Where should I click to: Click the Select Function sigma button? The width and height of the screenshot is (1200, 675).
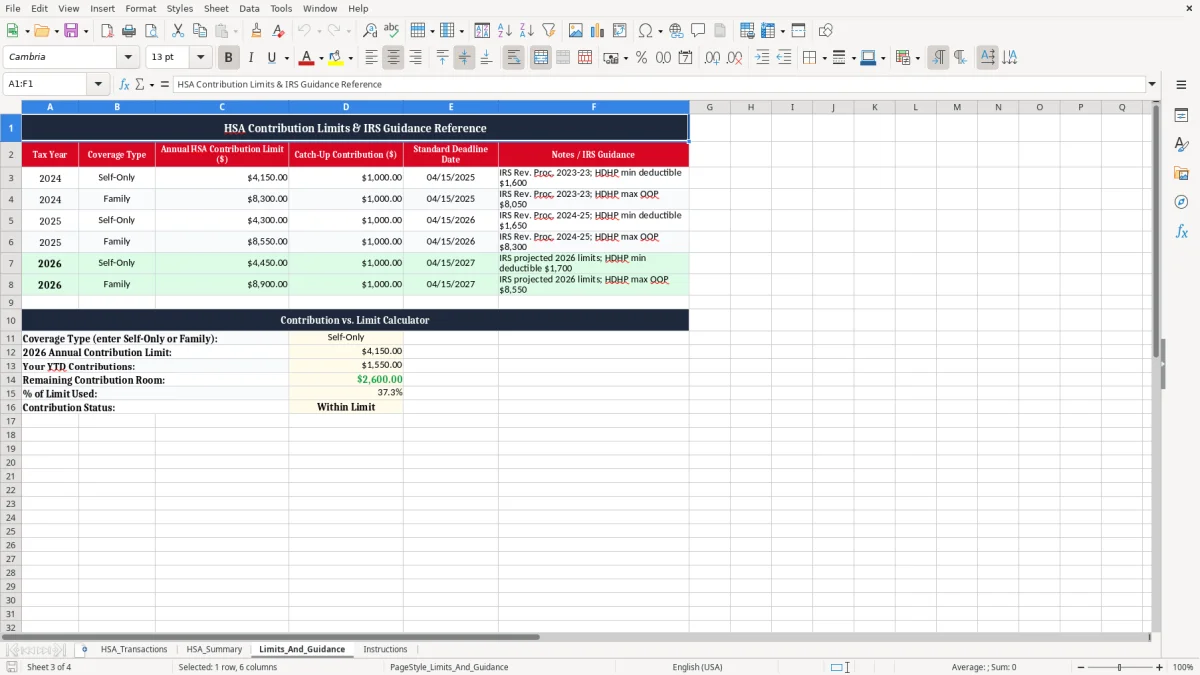coord(140,84)
